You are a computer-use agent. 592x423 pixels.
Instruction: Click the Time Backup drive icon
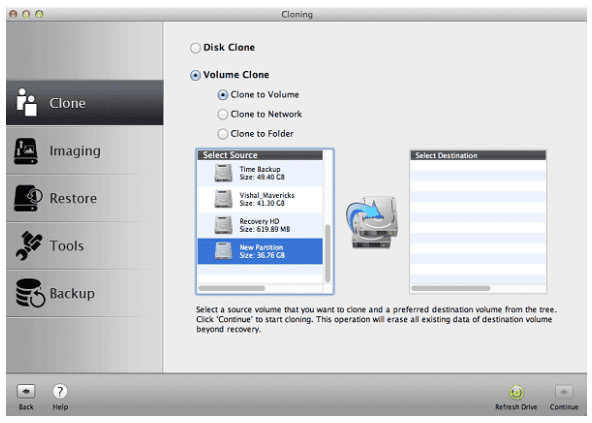pyautogui.click(x=223, y=173)
